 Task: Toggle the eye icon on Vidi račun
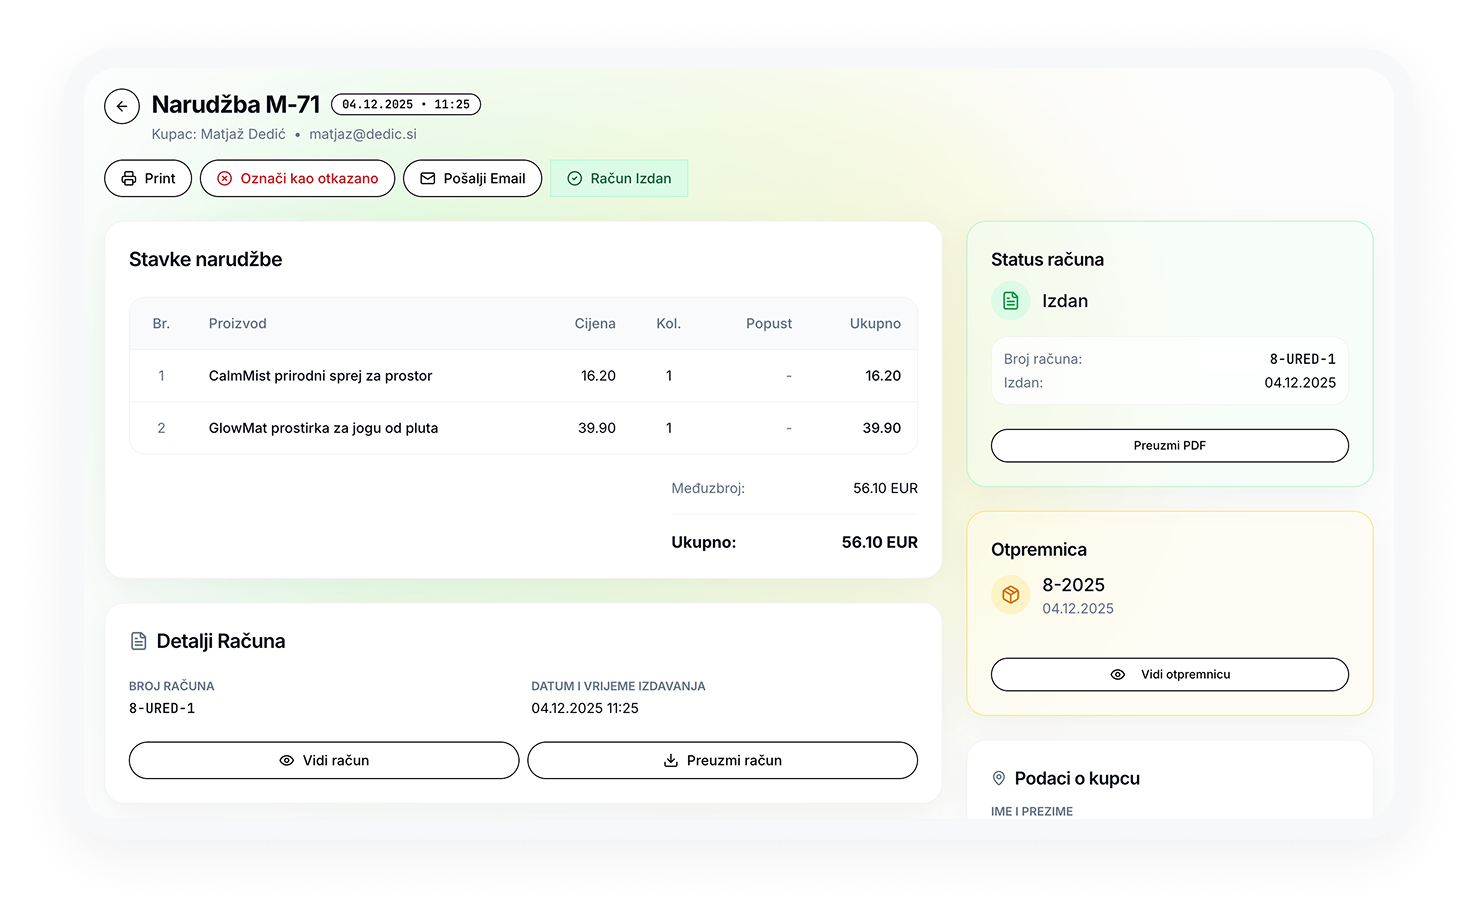(x=285, y=760)
